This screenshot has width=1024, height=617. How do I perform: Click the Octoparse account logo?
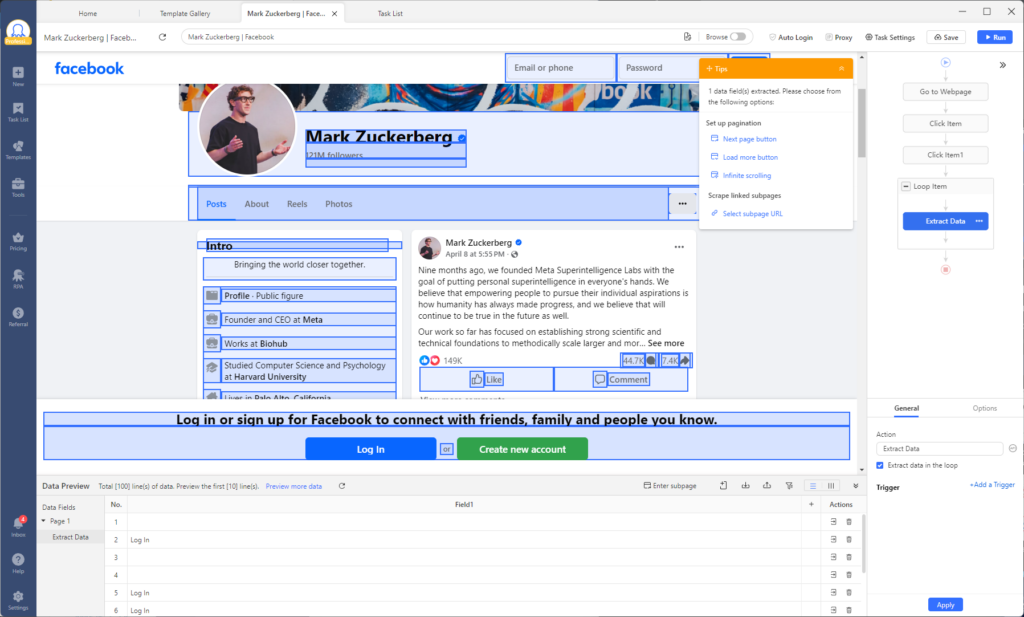pos(18,31)
